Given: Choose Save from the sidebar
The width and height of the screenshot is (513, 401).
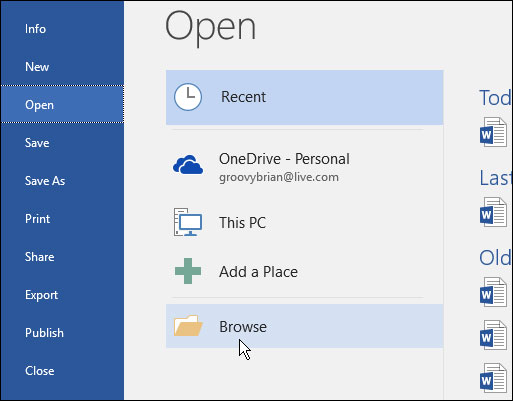Looking at the screenshot, I should click(62, 143).
